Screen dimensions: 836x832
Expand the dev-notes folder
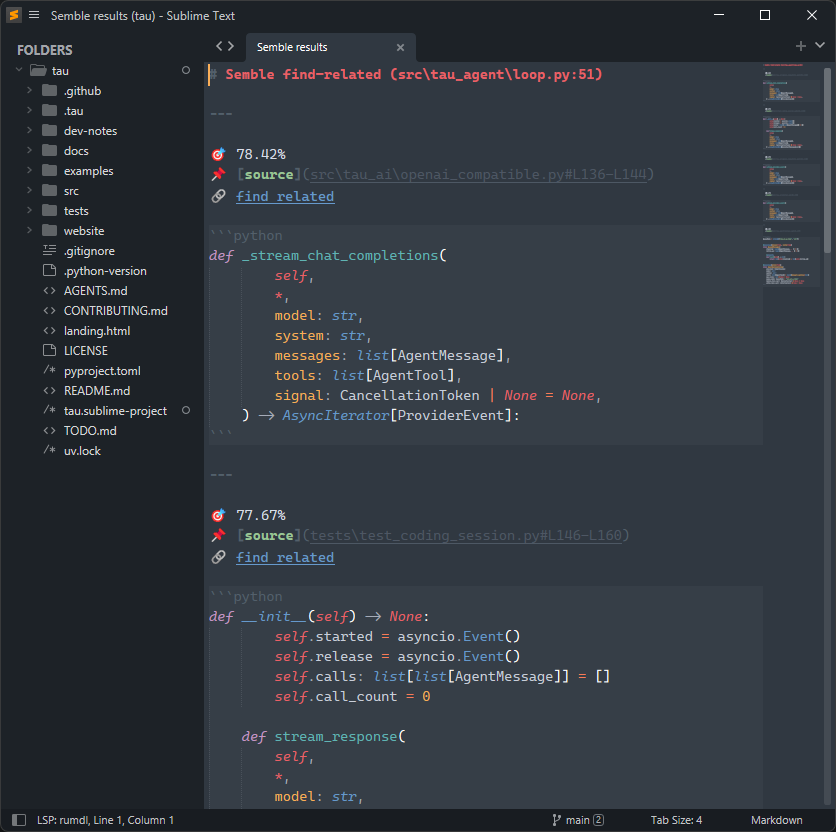coord(29,130)
